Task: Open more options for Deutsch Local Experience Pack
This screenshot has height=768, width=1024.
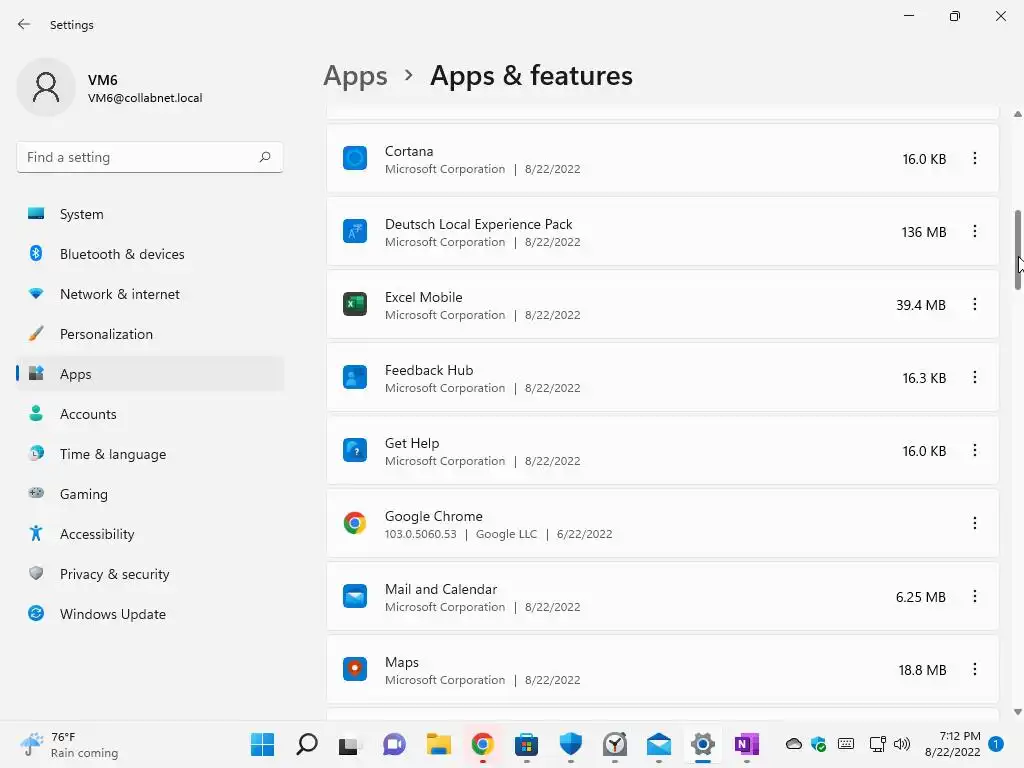Action: [974, 231]
